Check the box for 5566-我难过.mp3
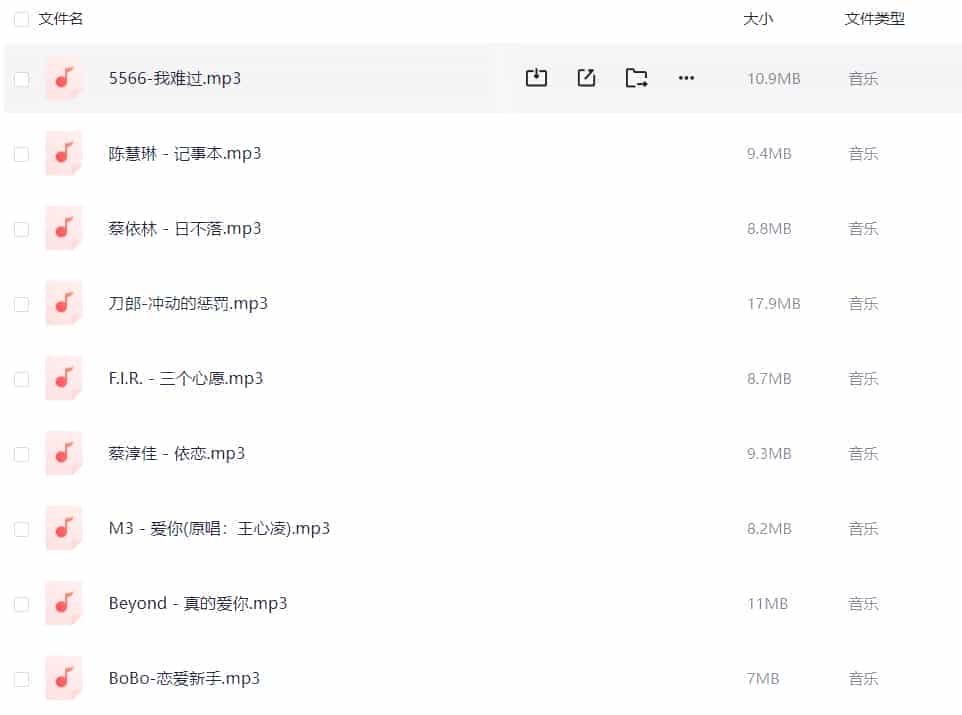This screenshot has width=962, height=715. point(21,79)
